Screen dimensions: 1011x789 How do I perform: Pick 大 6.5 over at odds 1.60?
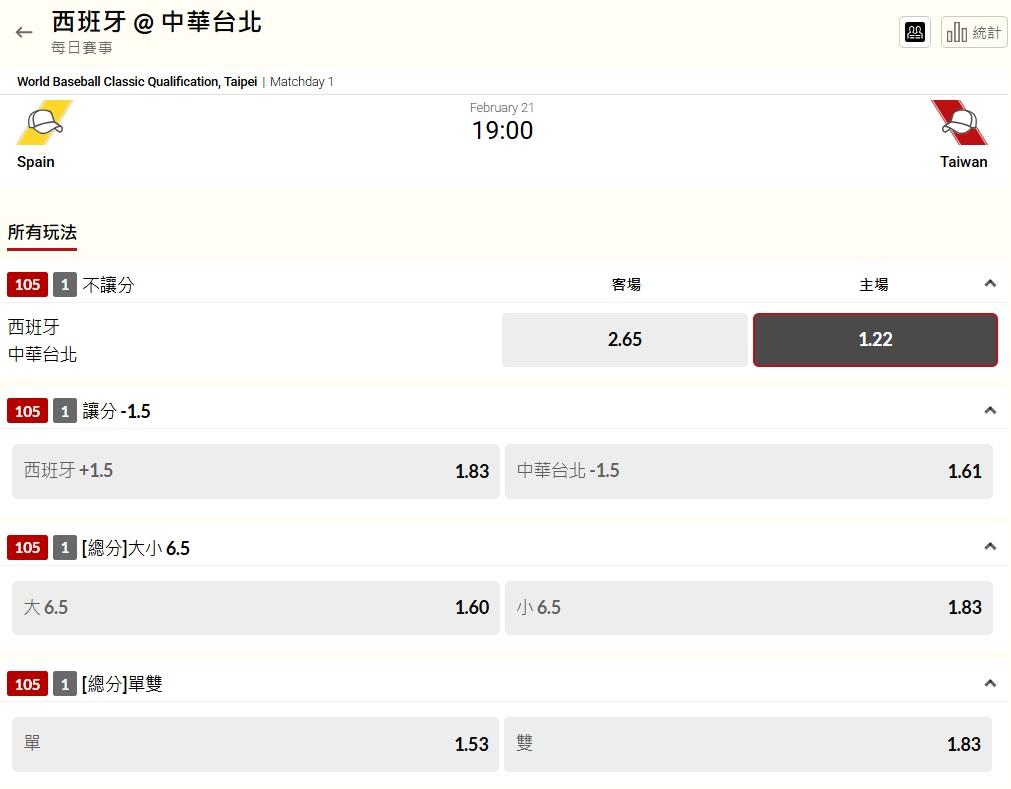tap(255, 608)
